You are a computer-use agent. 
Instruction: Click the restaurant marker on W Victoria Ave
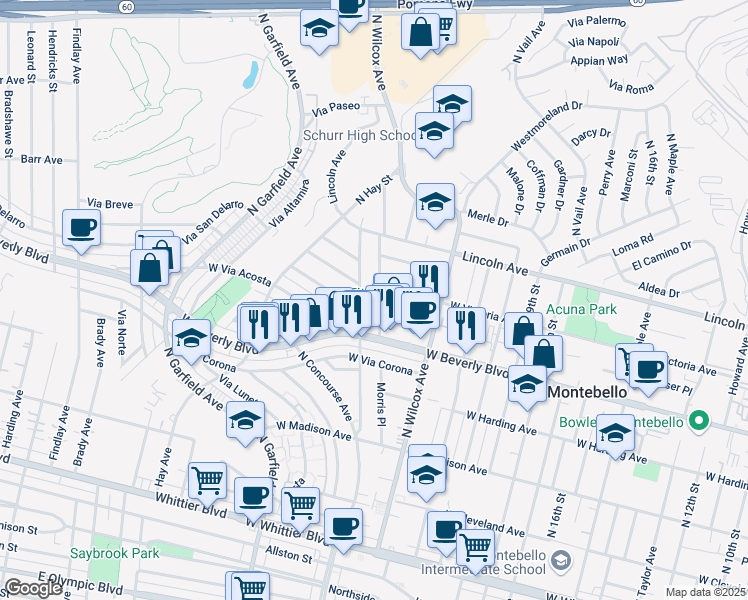click(x=466, y=330)
